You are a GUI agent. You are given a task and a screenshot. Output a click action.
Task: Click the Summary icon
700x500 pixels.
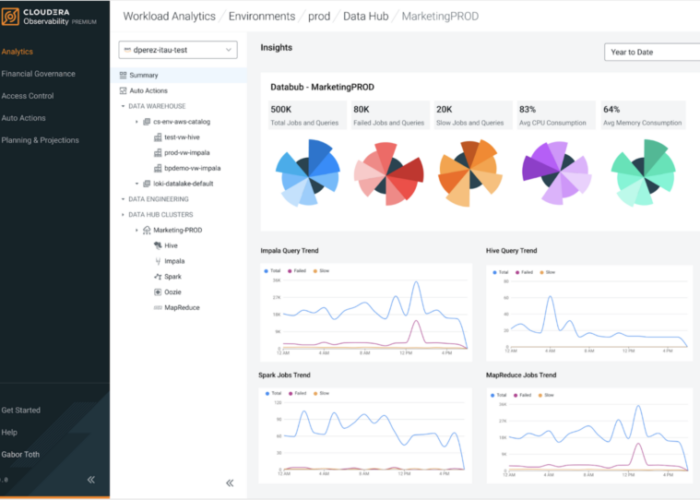pos(123,75)
